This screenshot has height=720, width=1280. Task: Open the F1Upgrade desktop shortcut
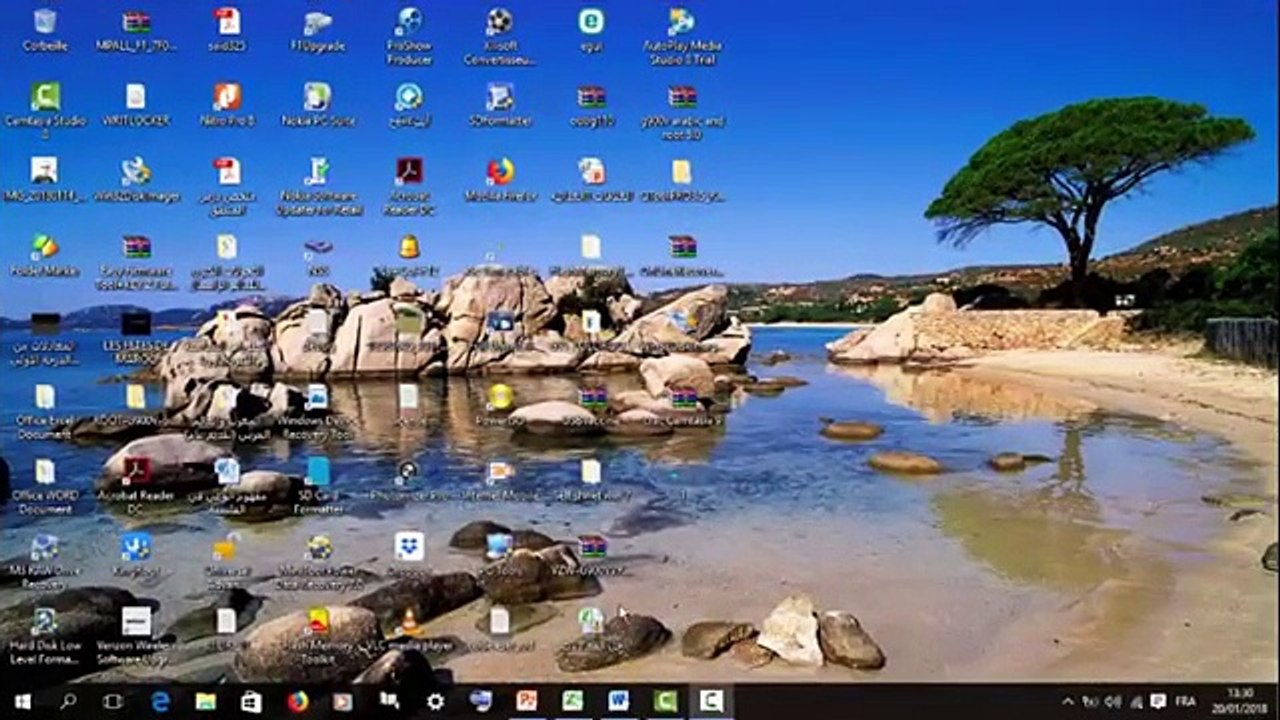(x=318, y=30)
